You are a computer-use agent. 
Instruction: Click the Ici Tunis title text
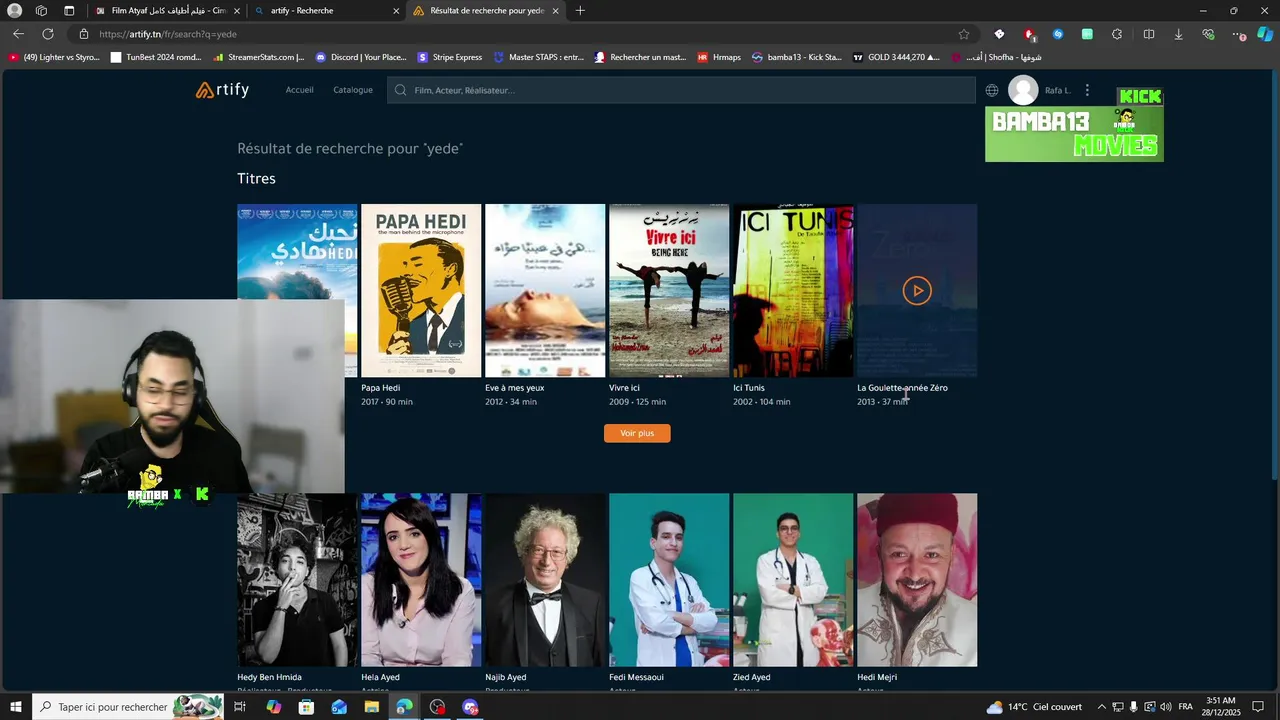[x=749, y=388]
